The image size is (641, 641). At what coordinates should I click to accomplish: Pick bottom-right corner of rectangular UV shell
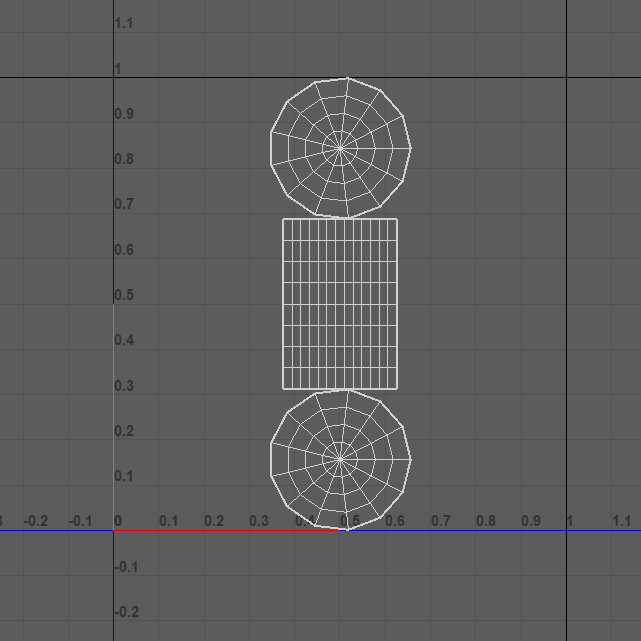coord(397,388)
